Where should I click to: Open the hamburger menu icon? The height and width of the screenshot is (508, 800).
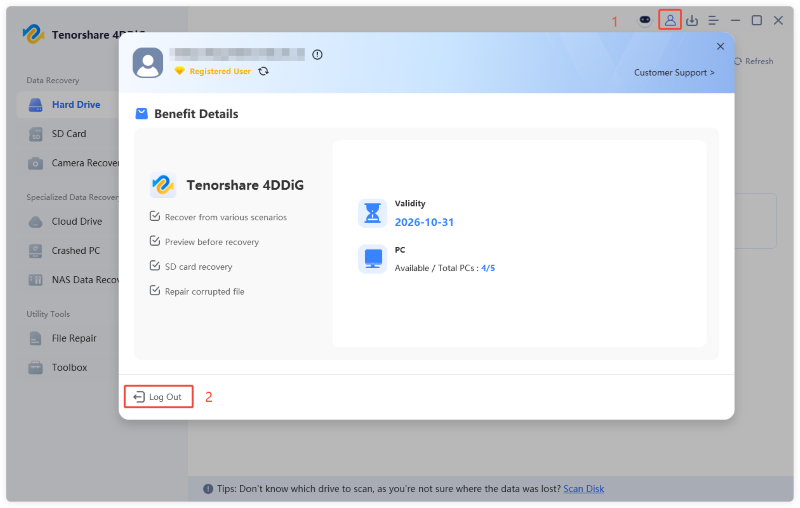(713, 20)
